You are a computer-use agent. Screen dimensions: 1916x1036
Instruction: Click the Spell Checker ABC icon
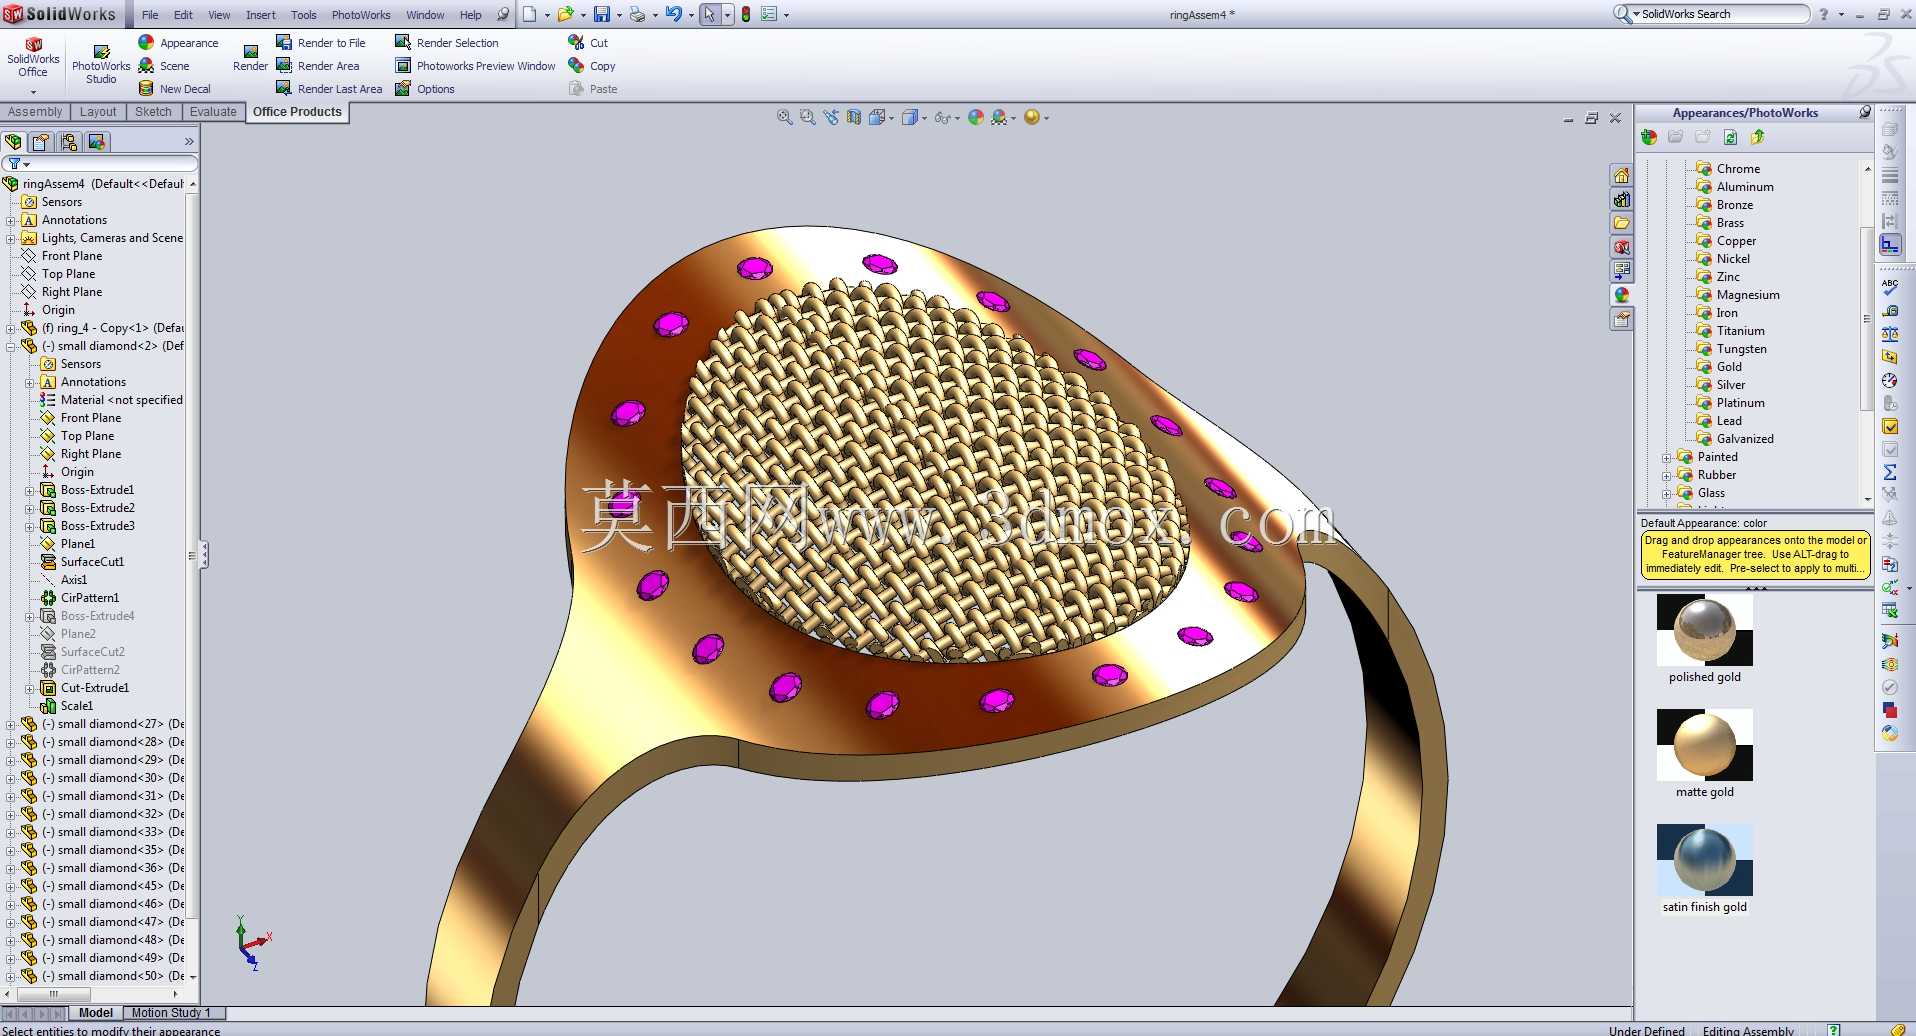tap(1890, 287)
